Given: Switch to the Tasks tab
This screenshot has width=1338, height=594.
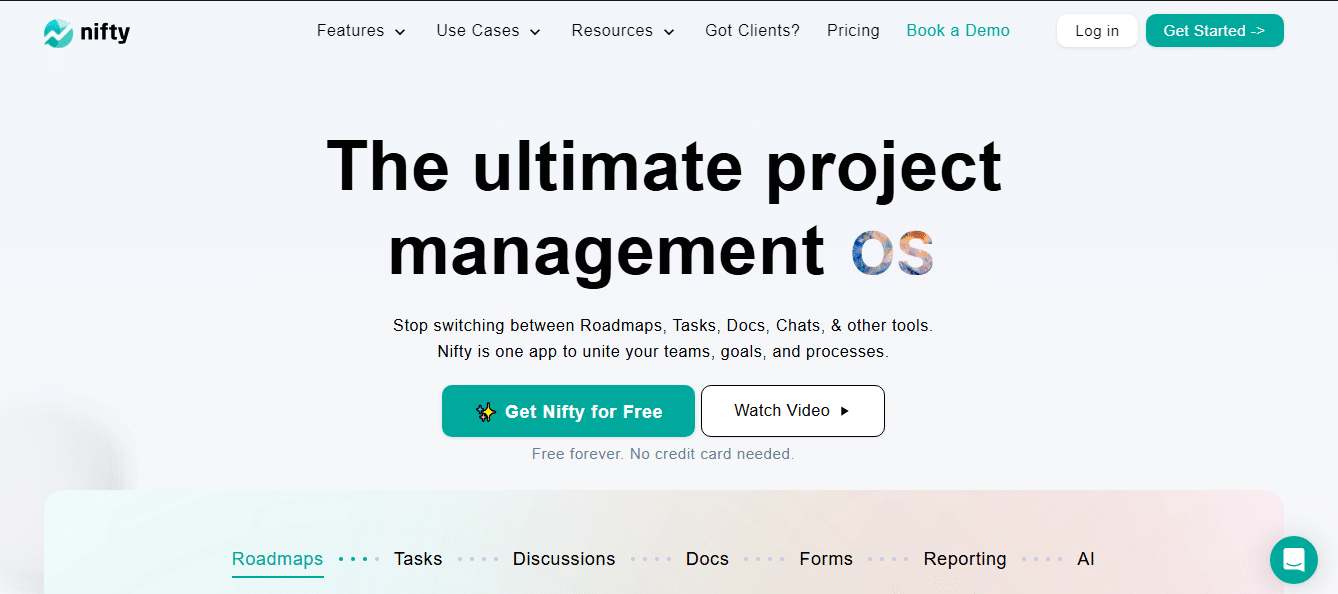Looking at the screenshot, I should (418, 559).
